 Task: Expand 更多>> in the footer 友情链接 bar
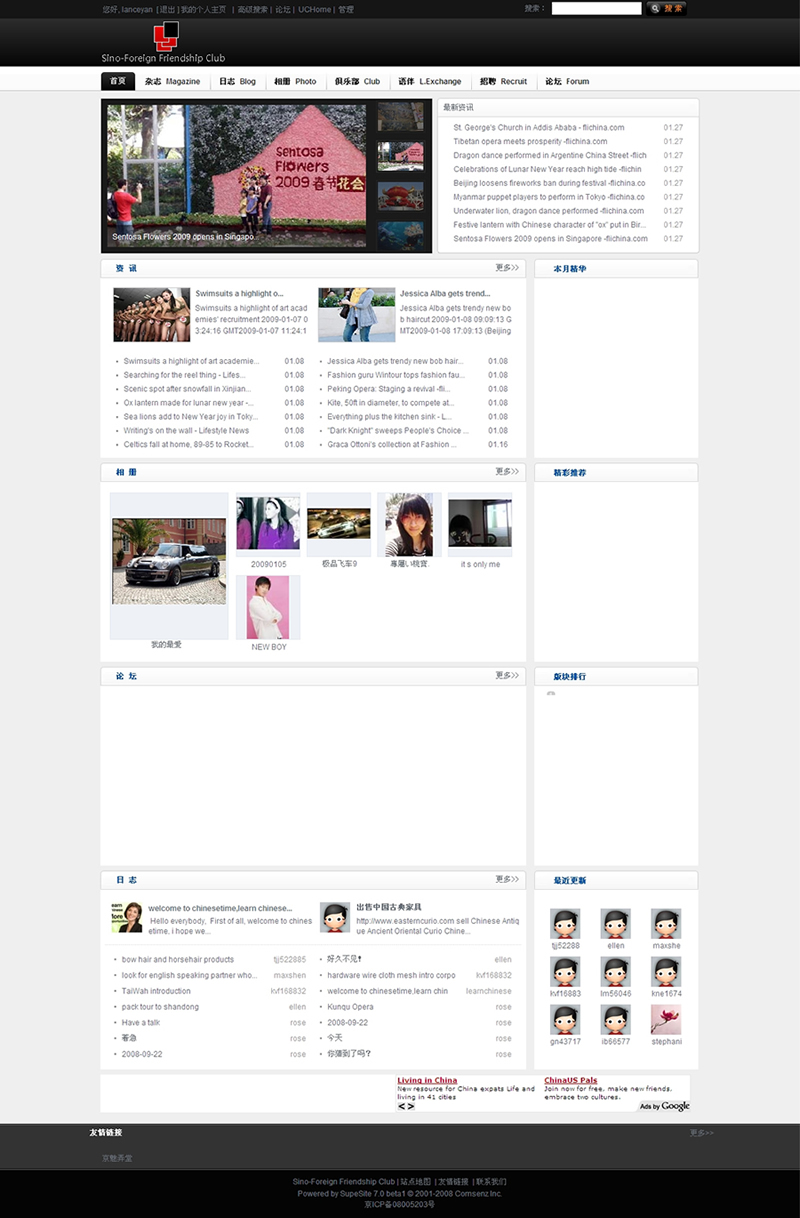702,1133
